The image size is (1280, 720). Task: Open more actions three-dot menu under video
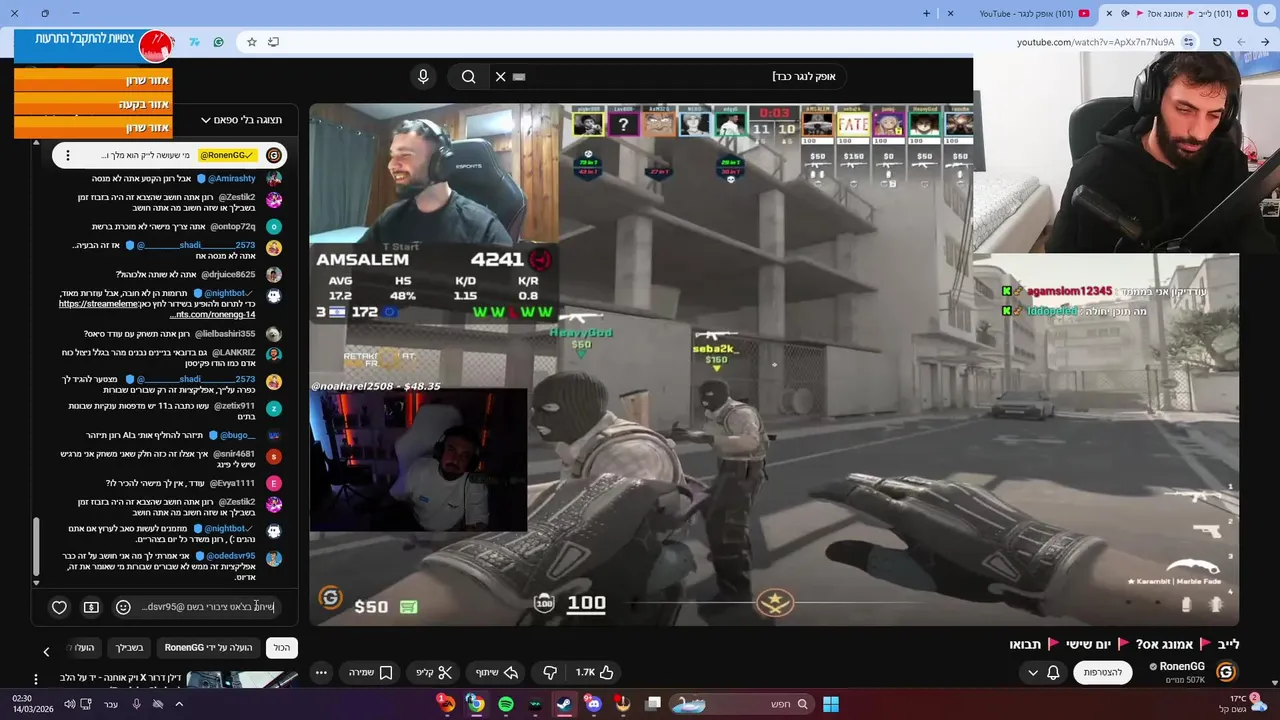tap(321, 673)
